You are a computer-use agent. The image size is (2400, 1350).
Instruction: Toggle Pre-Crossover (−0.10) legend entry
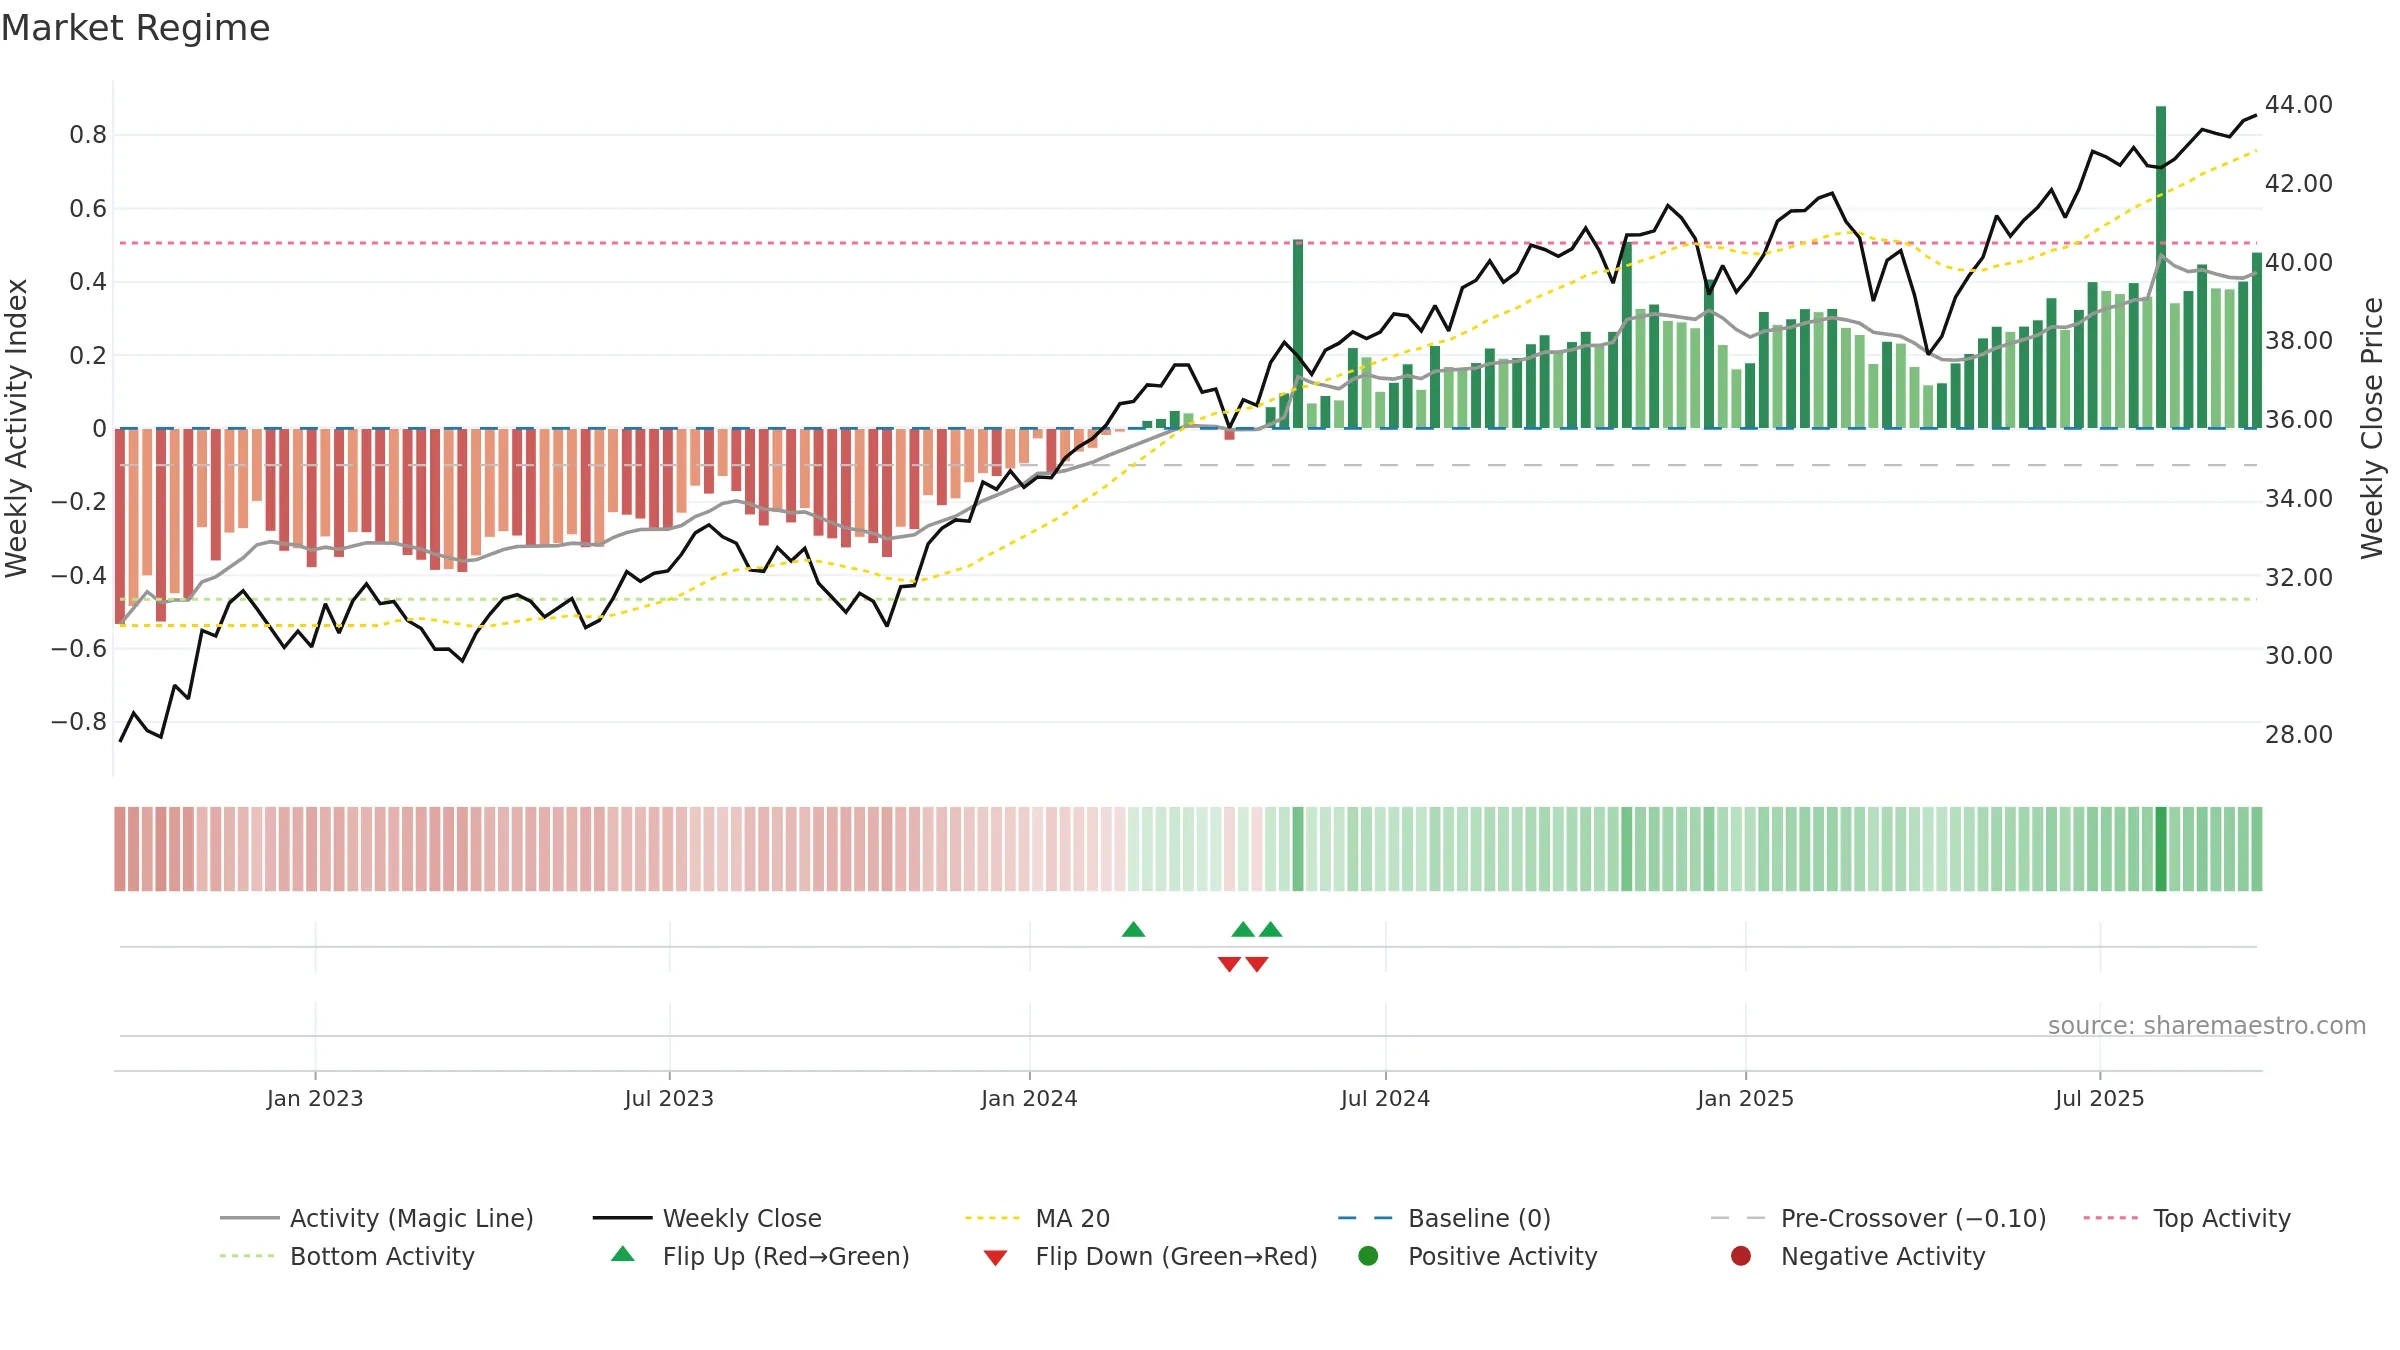[x=1879, y=1218]
